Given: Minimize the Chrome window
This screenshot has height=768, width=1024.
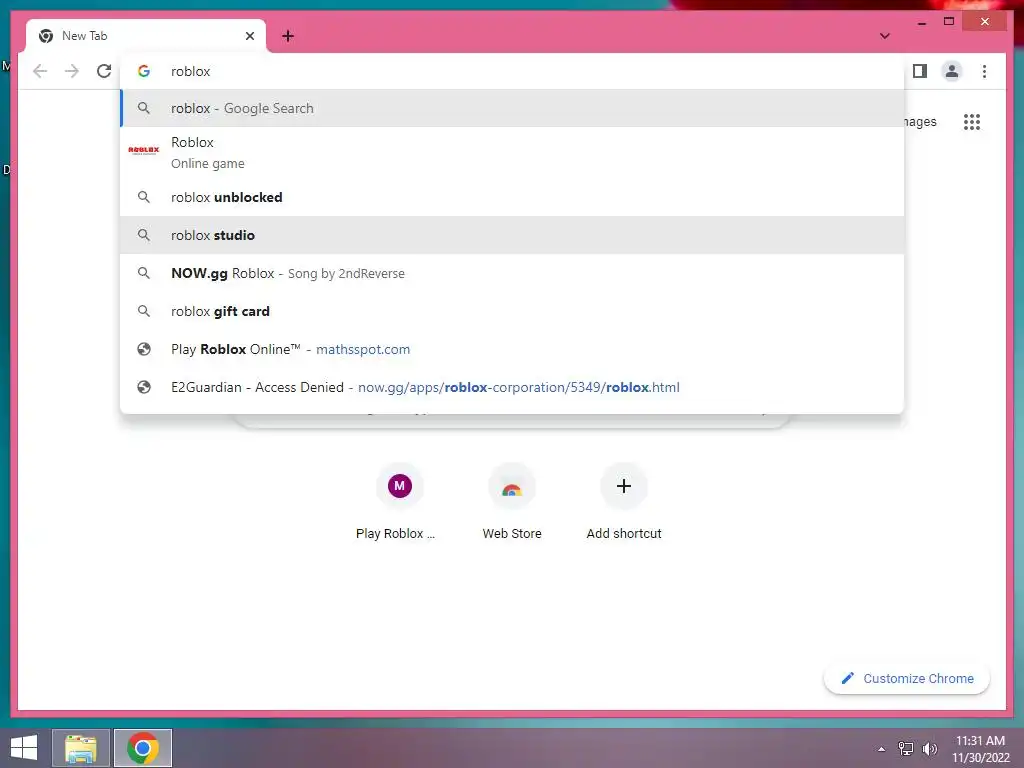Looking at the screenshot, I should tap(921, 22).
